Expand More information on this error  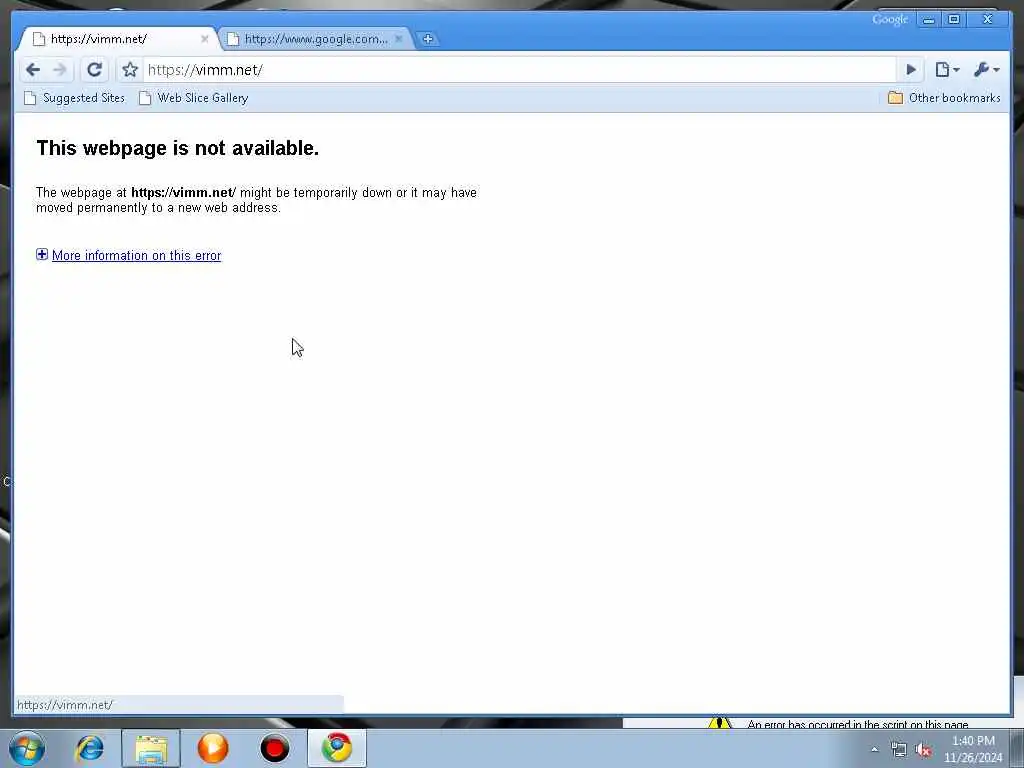[136, 255]
